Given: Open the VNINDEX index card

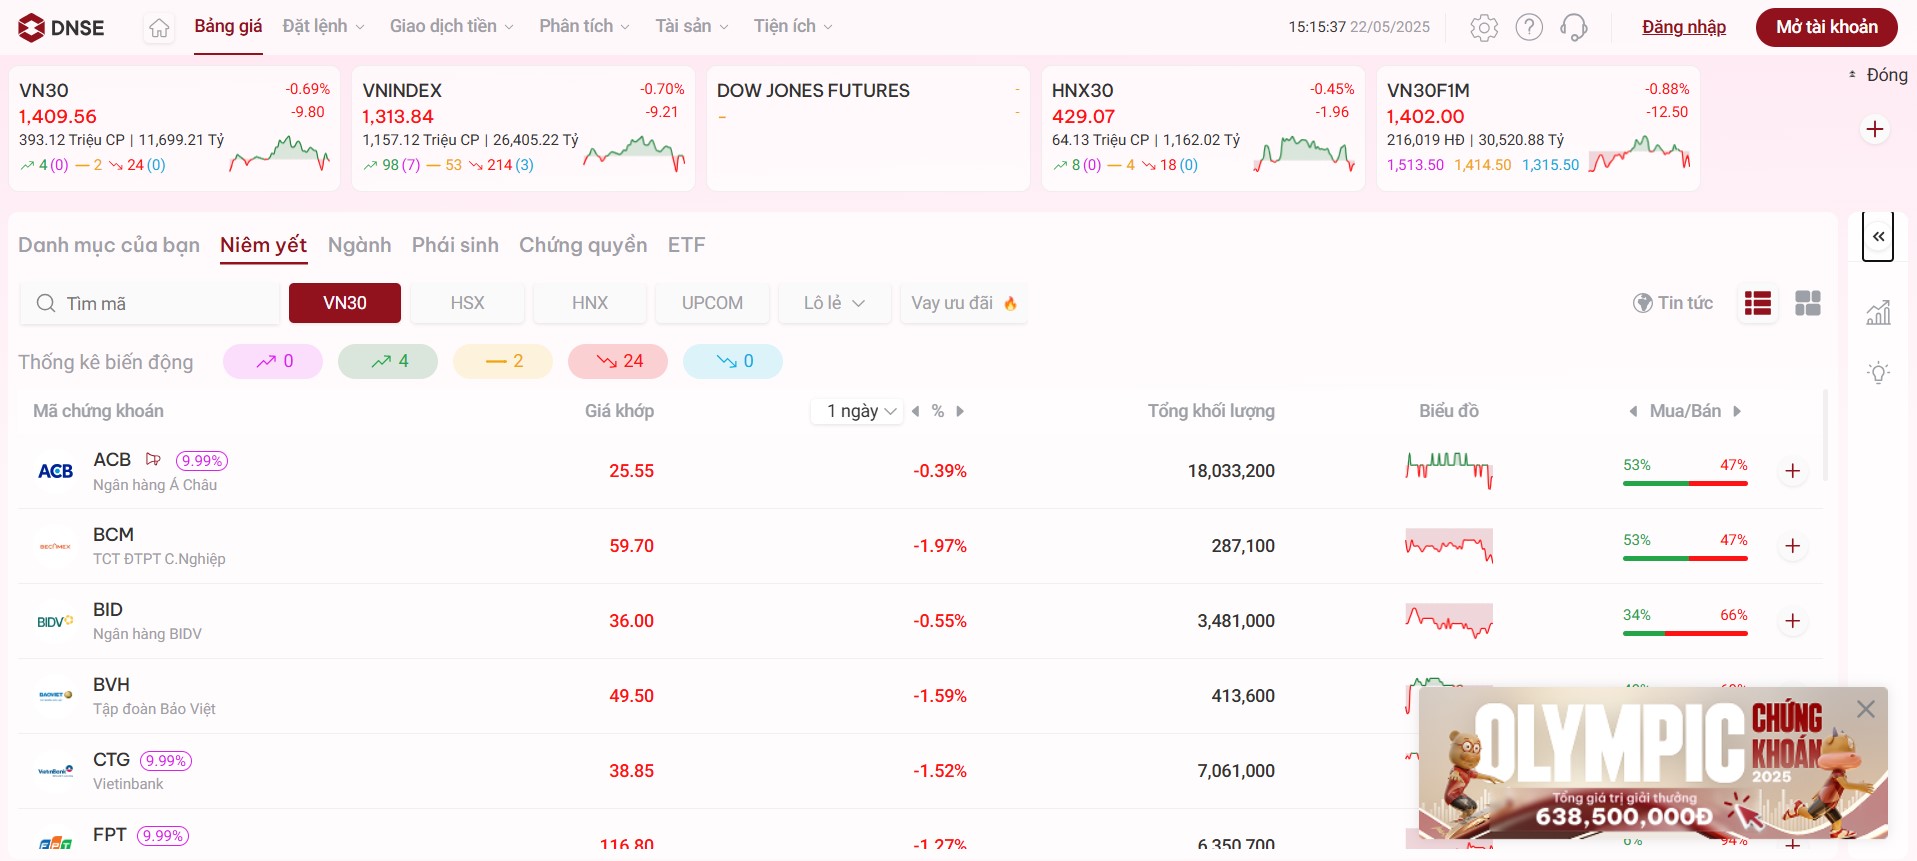Looking at the screenshot, I should pos(523,128).
